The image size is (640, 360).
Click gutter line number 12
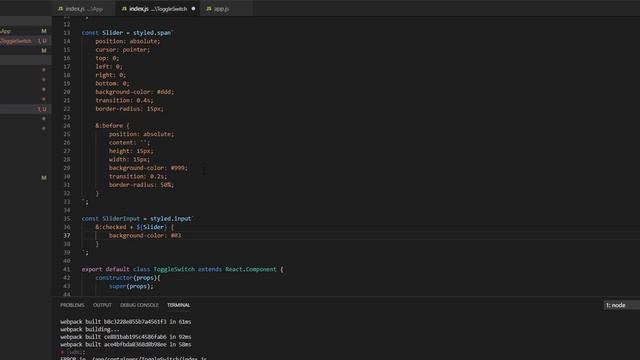(67, 24)
